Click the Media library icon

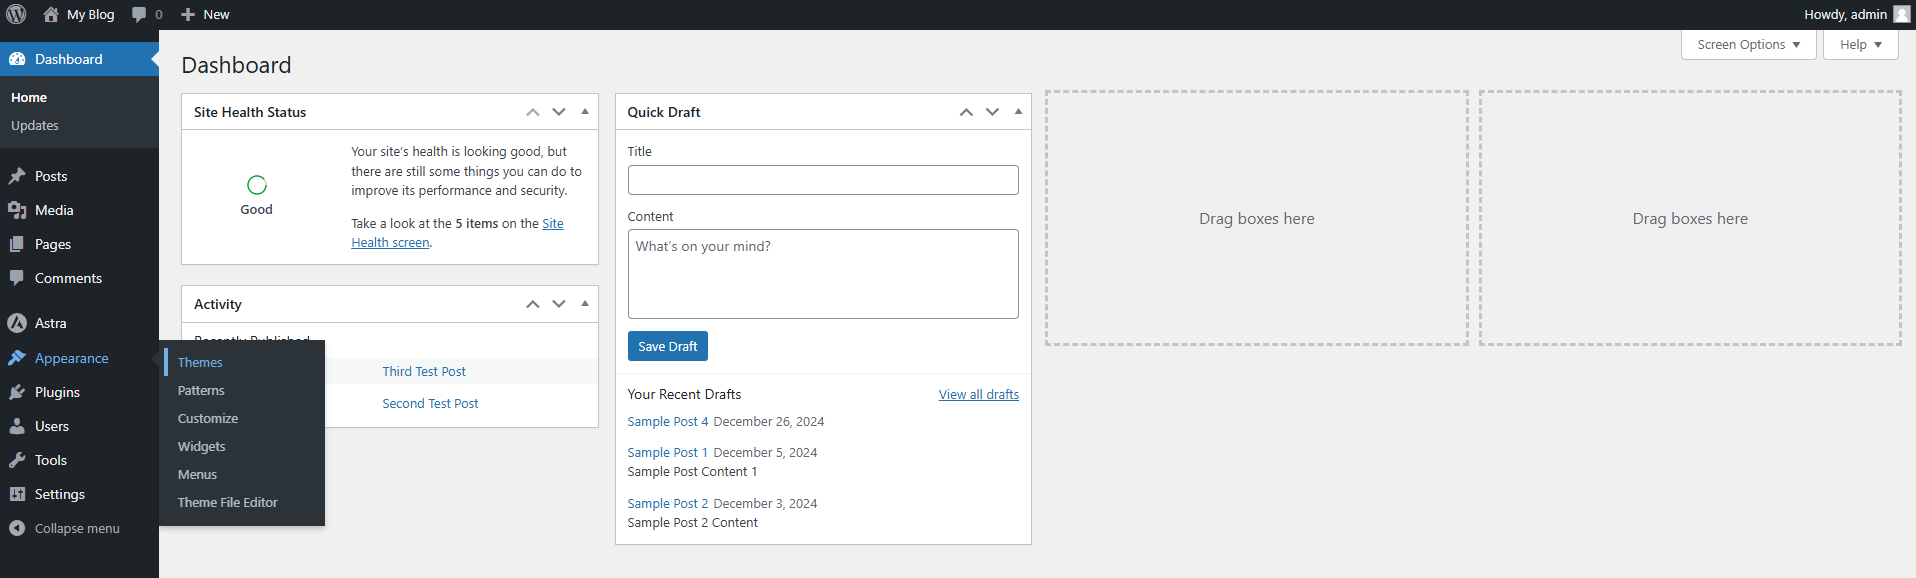(x=17, y=210)
